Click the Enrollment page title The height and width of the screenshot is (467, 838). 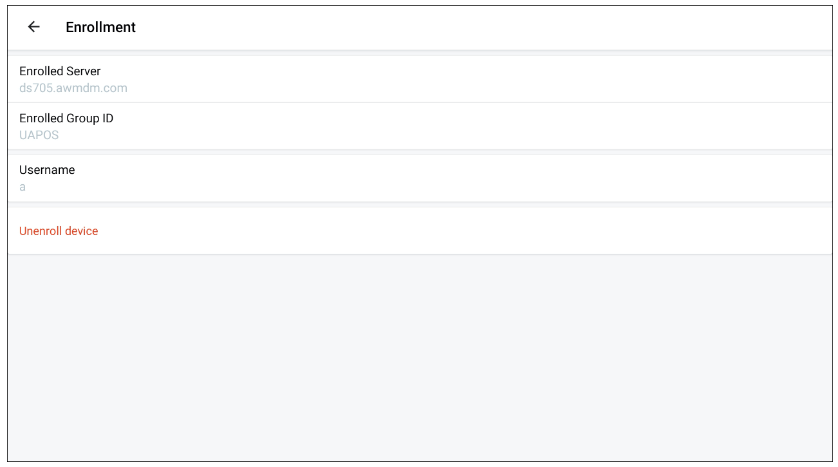pos(101,27)
